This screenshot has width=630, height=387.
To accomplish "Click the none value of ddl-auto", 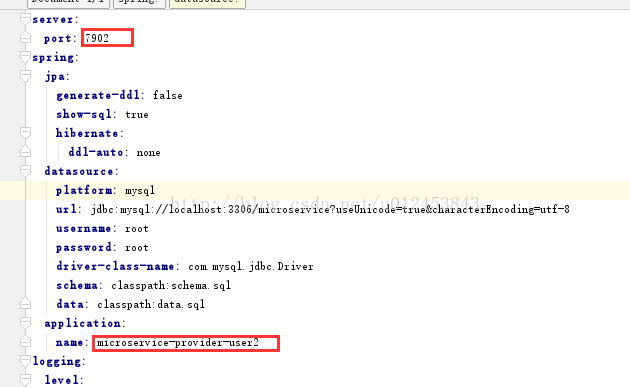I will [148, 153].
